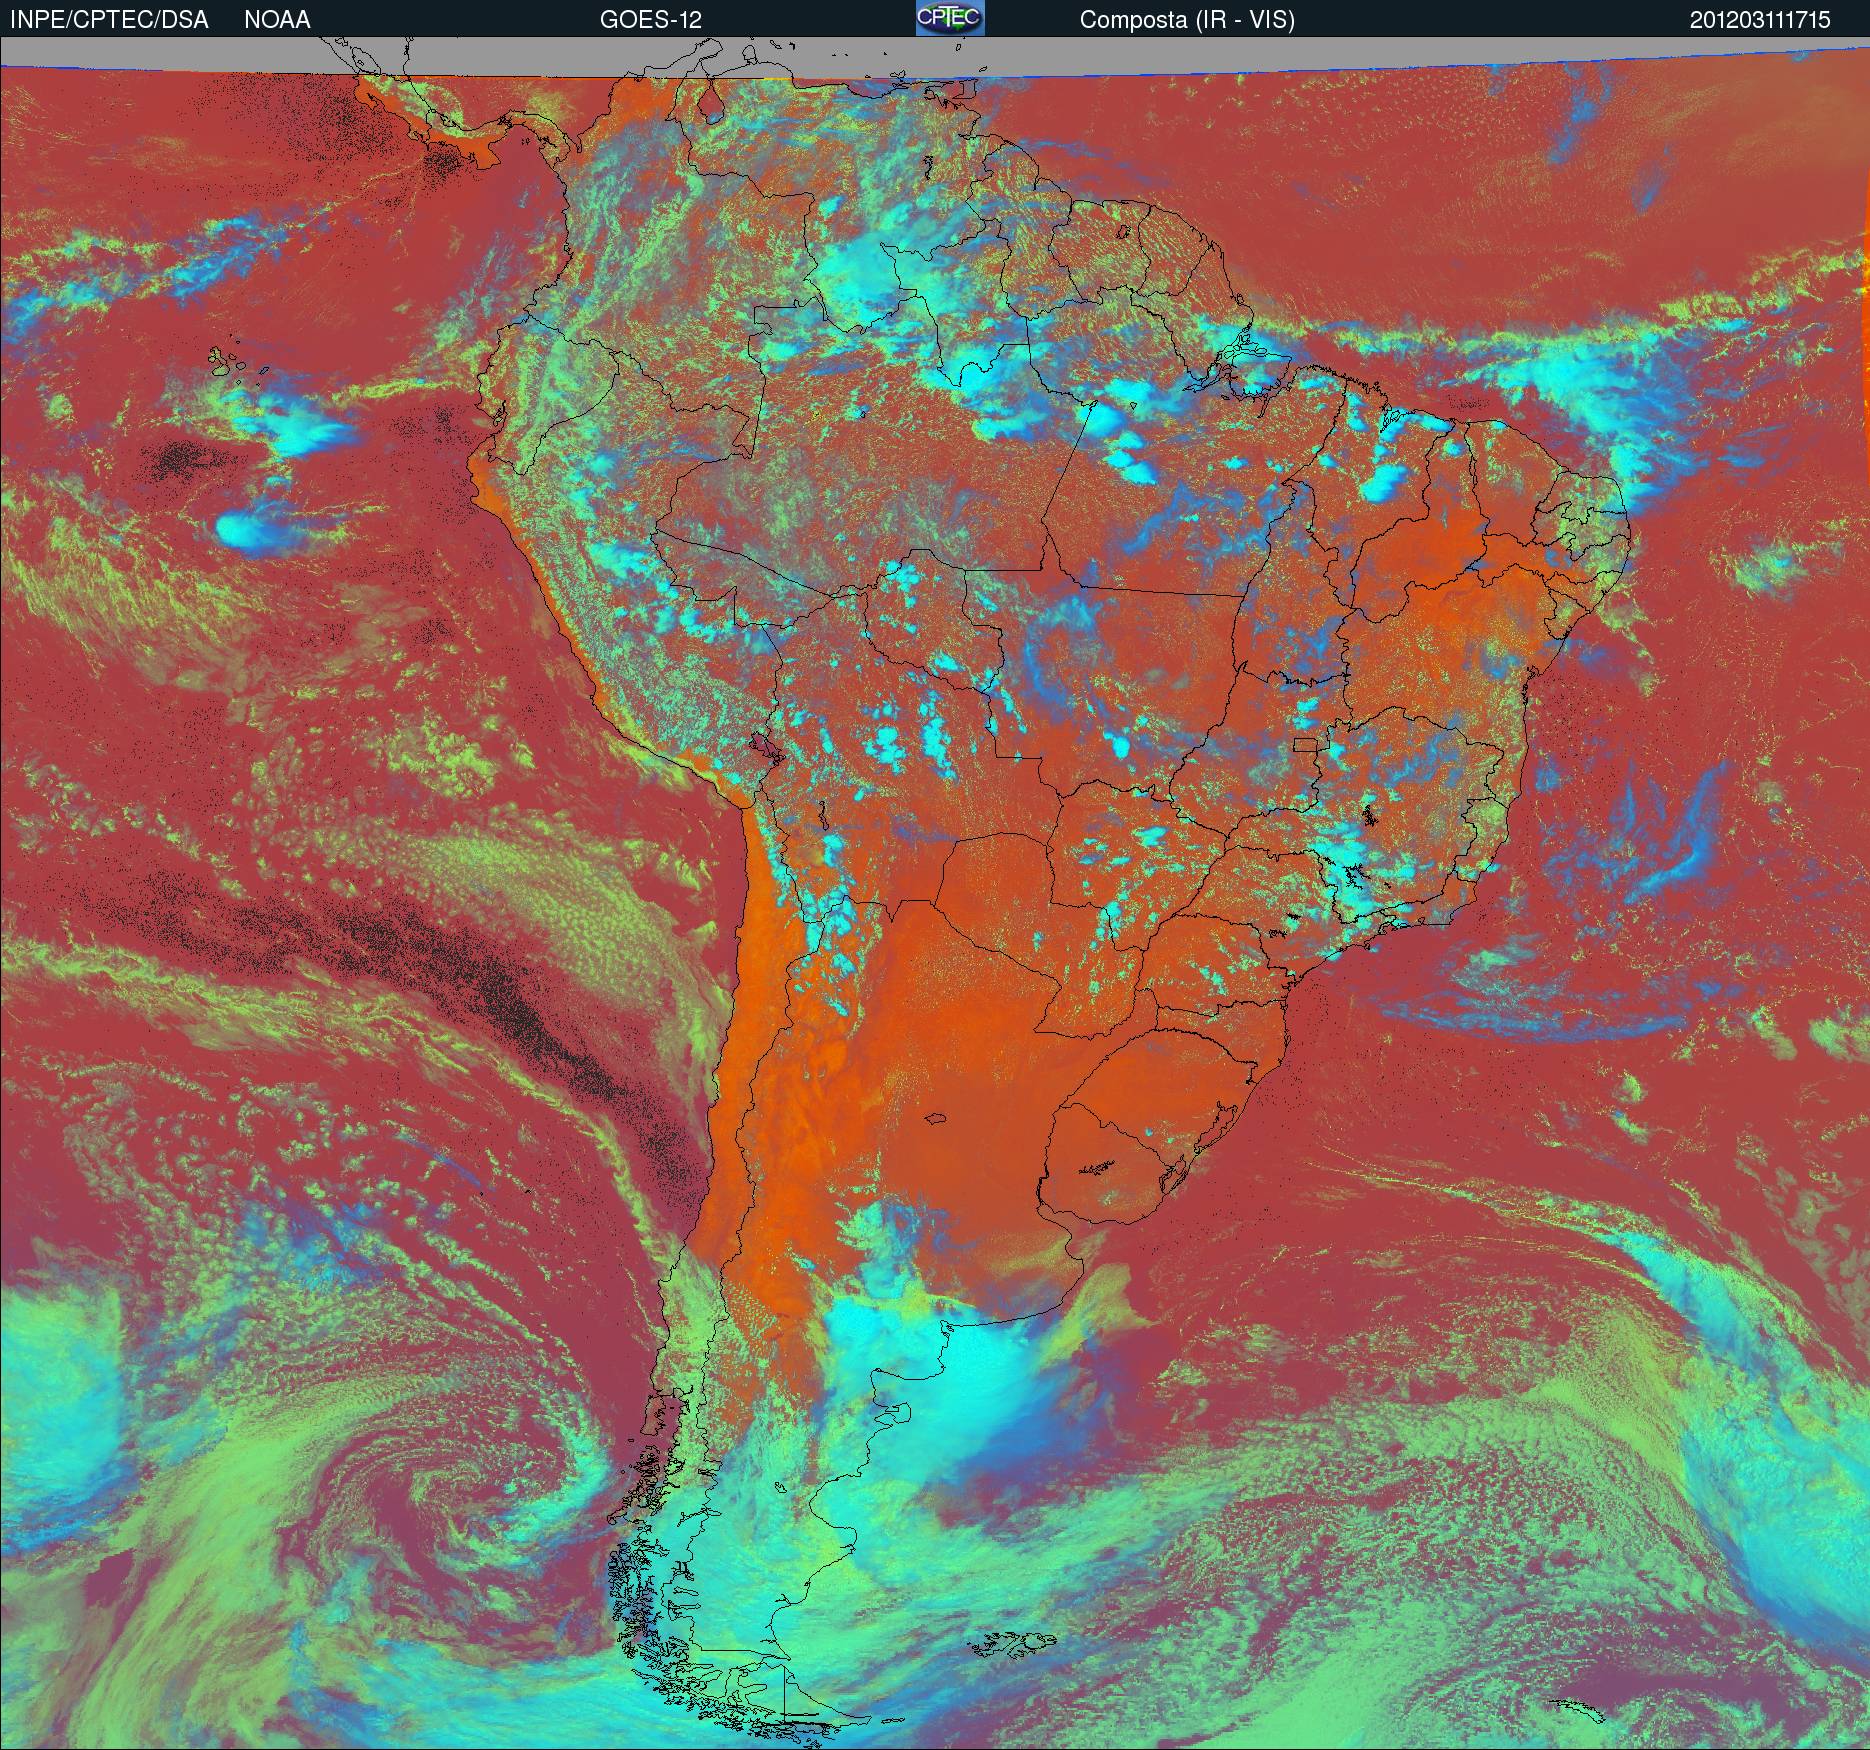Click the 201203111715 timestamp
Viewport: 1870px width, 1750px height.
pyautogui.click(x=1760, y=19)
